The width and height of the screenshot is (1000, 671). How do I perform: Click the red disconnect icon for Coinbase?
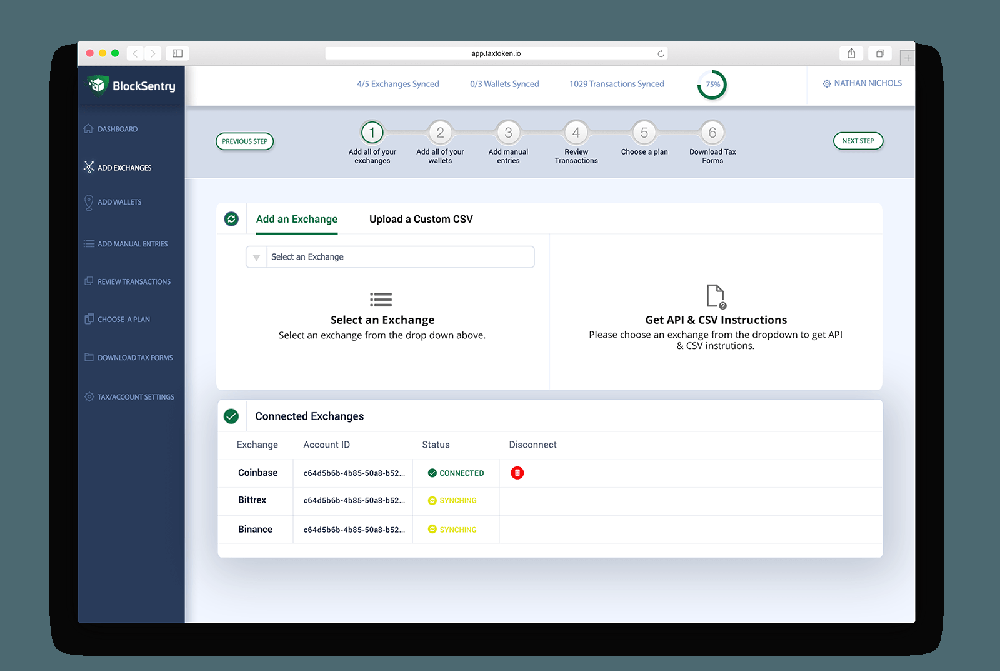pos(517,473)
